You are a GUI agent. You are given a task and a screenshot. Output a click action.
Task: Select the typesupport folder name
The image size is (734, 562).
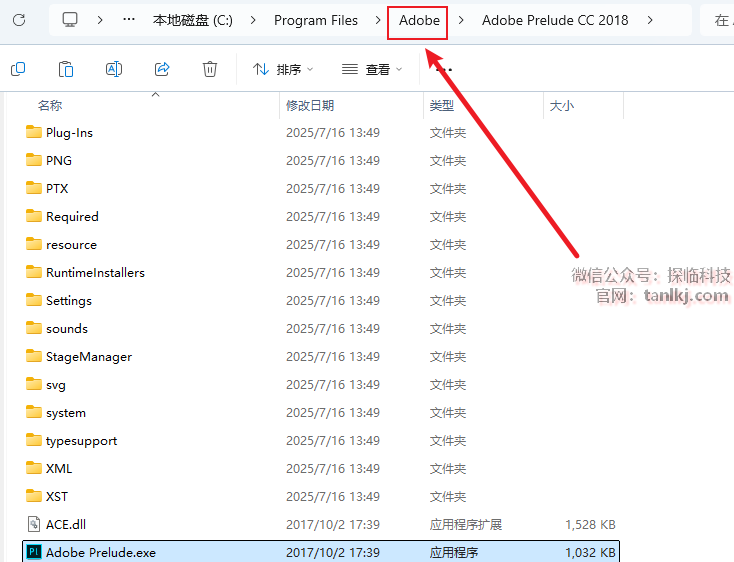(81, 441)
